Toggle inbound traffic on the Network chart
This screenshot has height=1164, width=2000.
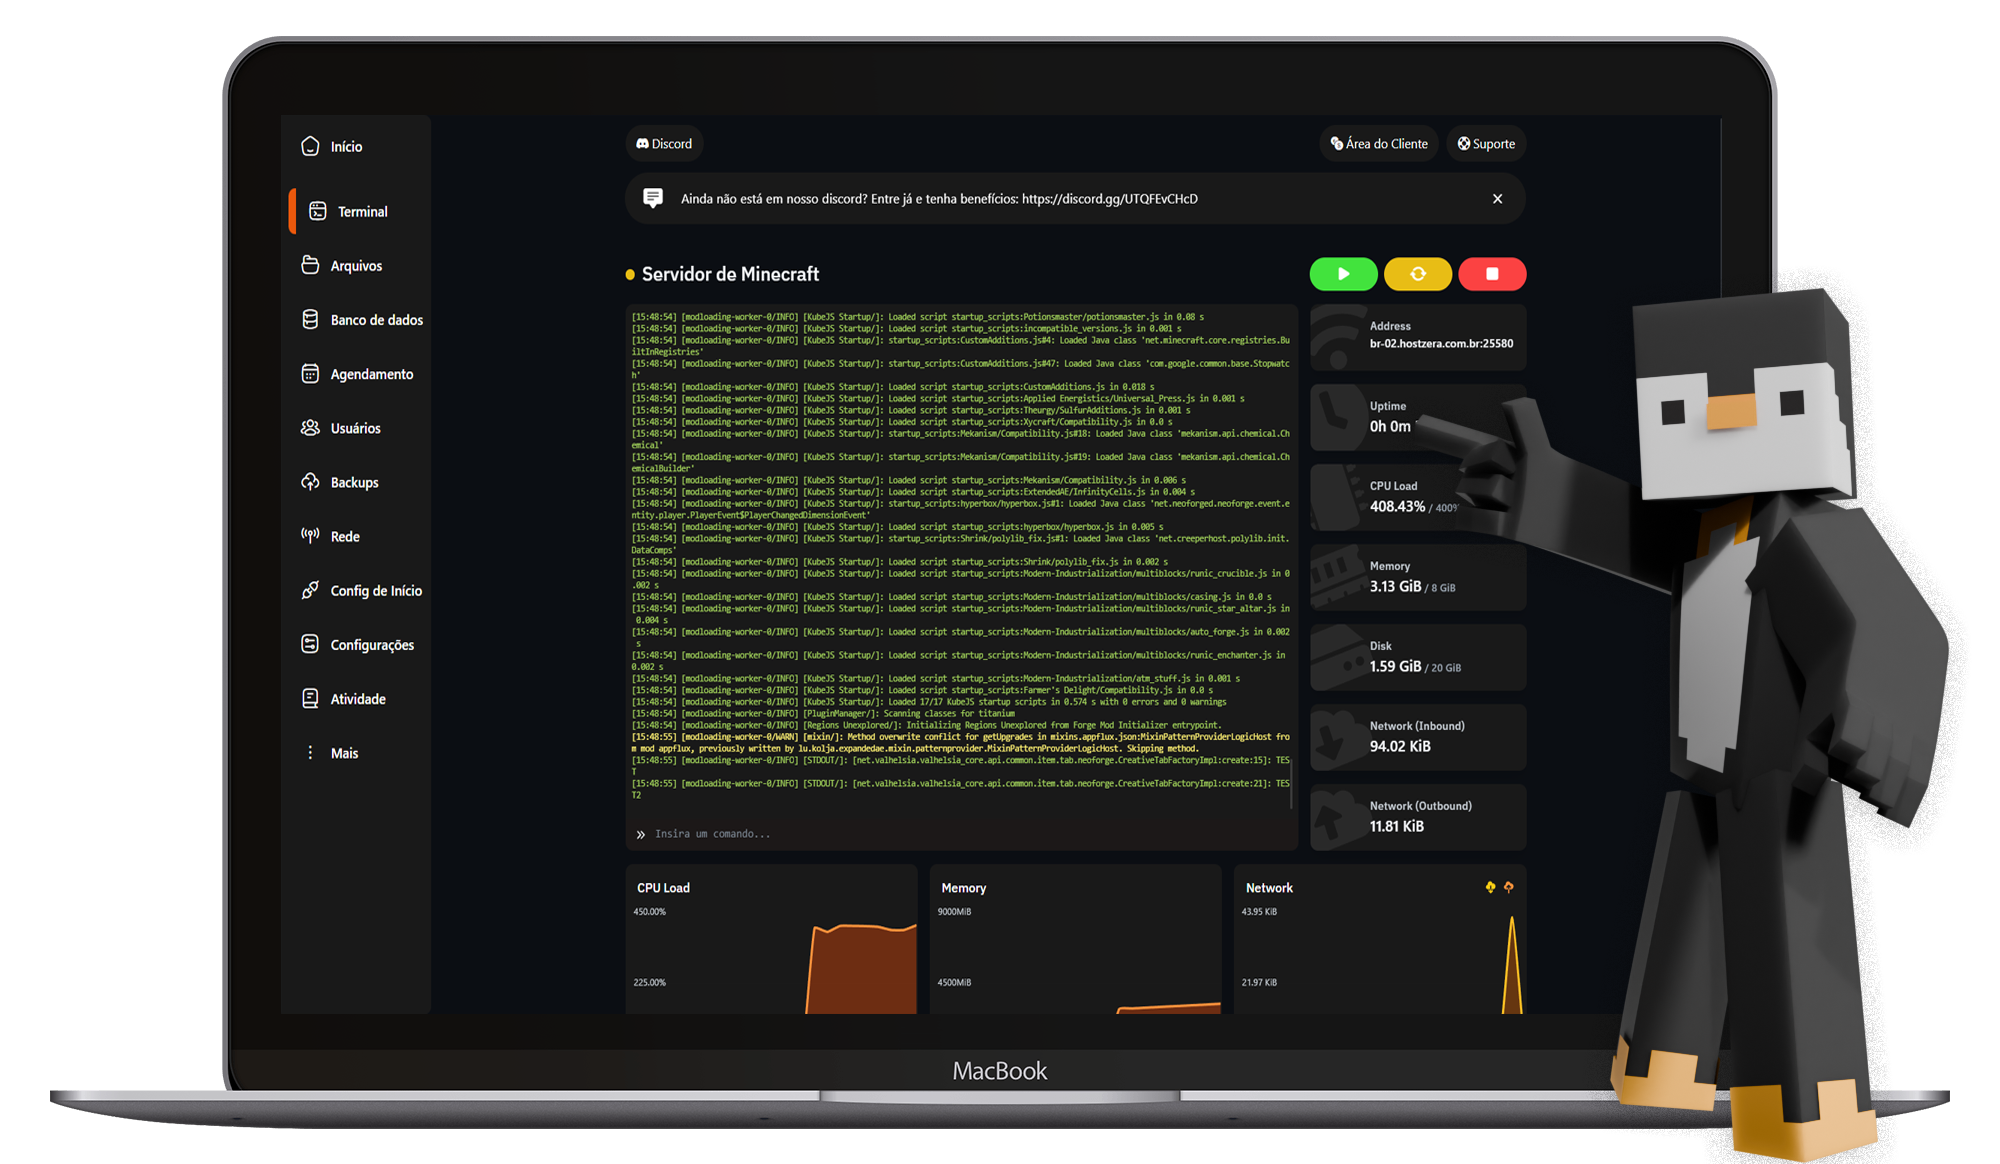pyautogui.click(x=1490, y=888)
